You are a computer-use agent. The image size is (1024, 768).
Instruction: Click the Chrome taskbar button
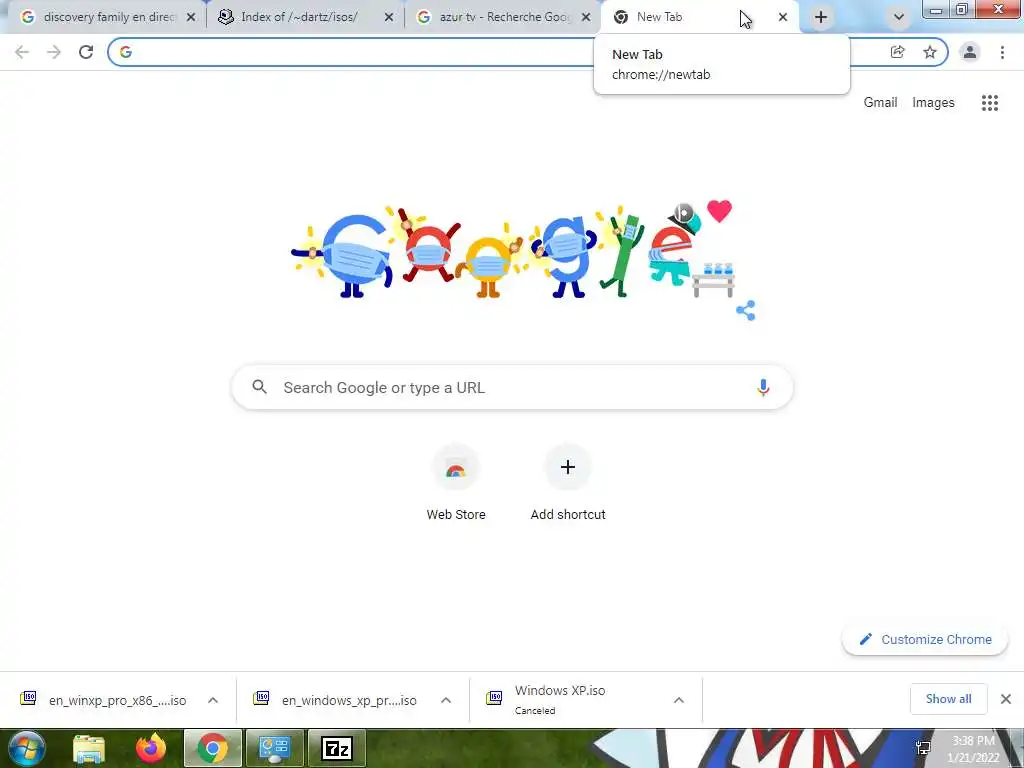point(213,748)
